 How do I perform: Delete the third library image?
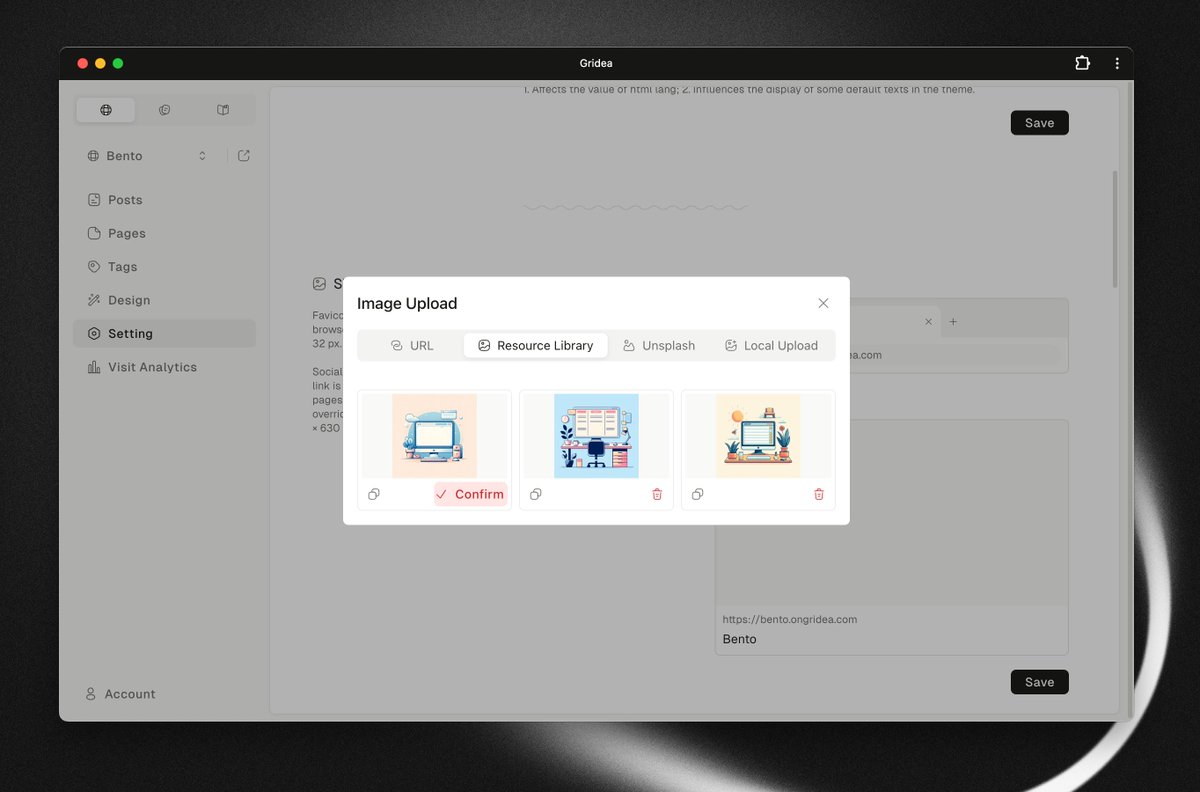pyautogui.click(x=819, y=494)
